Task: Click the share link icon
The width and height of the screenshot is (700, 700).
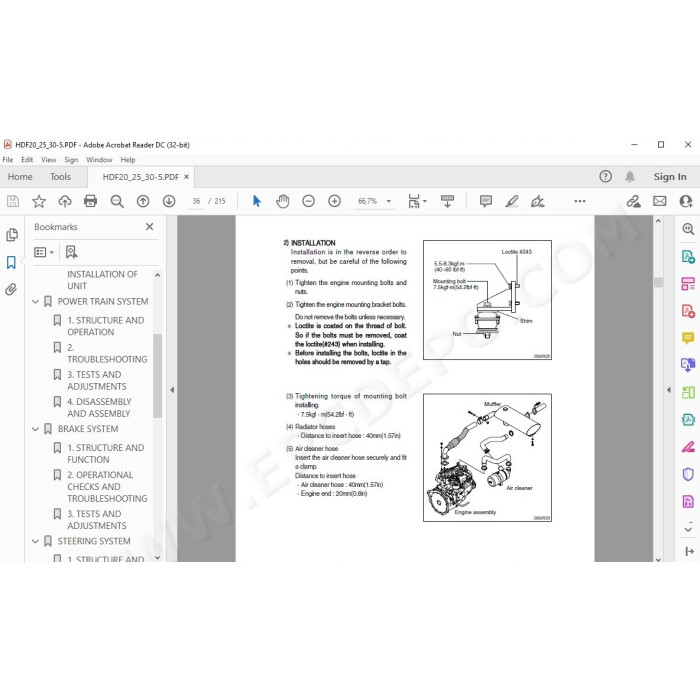Action: tap(633, 201)
